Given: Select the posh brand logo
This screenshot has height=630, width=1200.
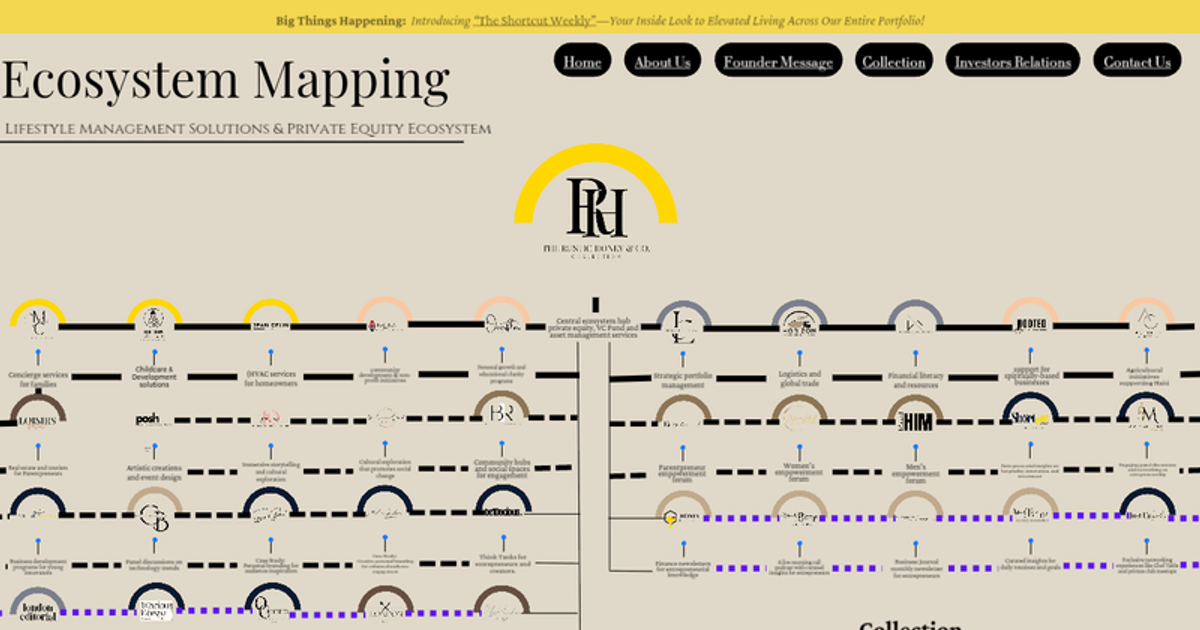Looking at the screenshot, I should pyautogui.click(x=145, y=418).
